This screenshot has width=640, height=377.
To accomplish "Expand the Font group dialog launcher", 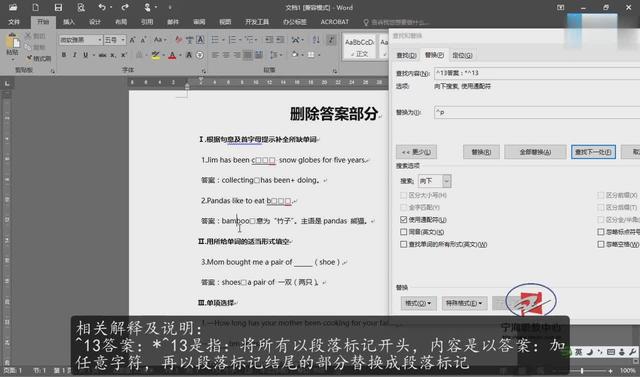I will 204,71.
